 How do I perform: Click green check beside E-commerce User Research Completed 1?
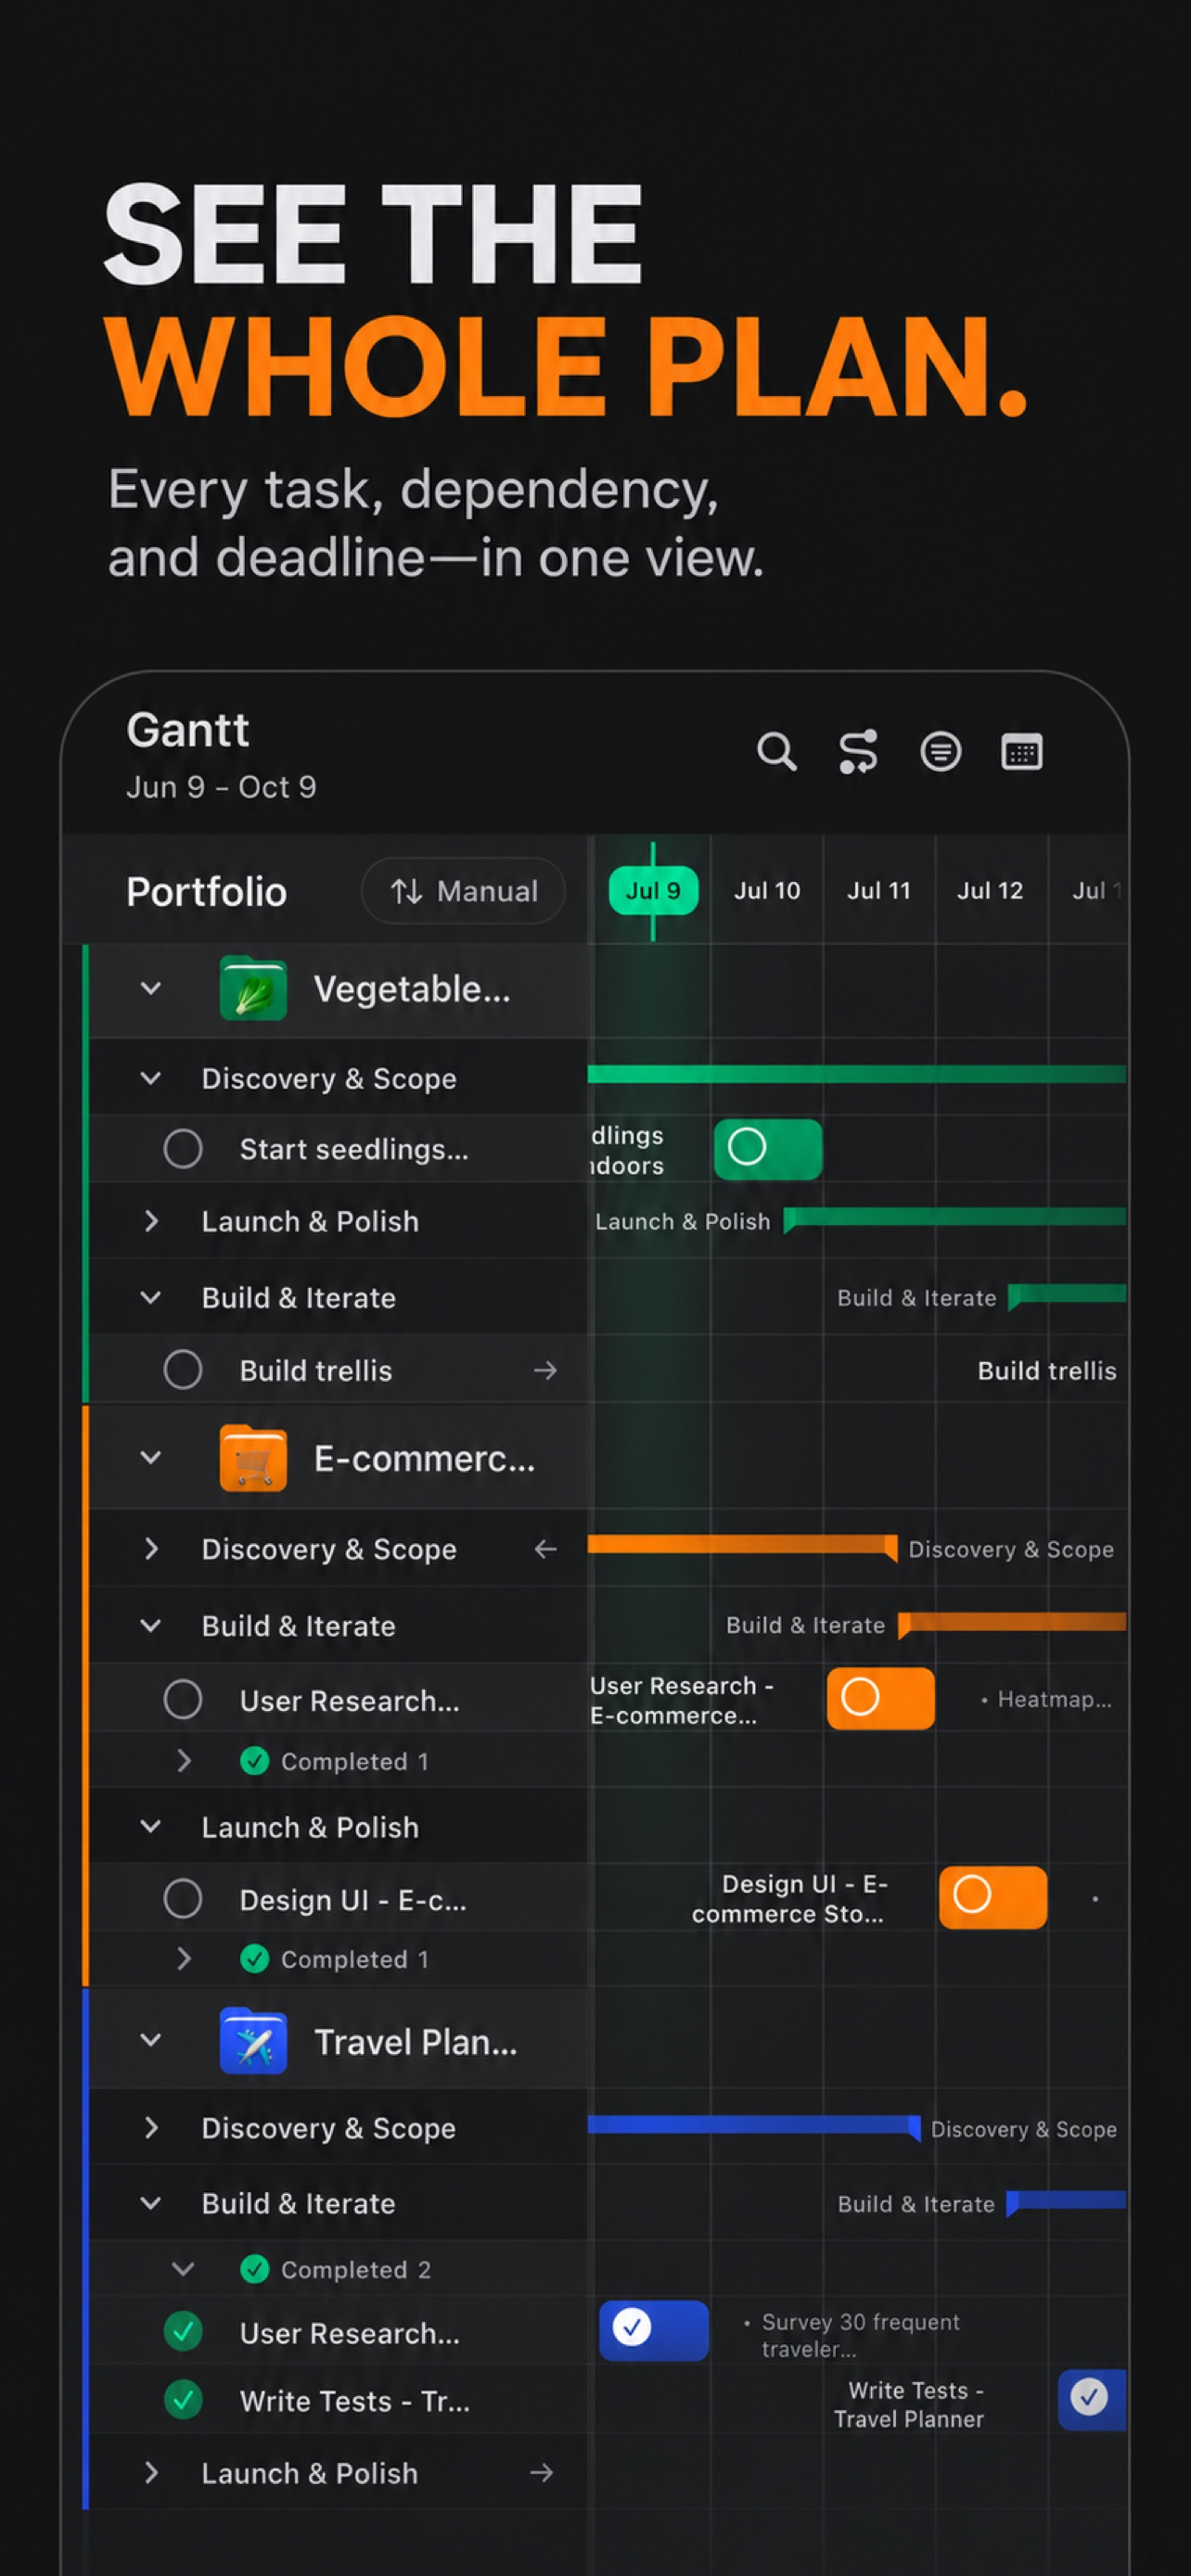click(x=255, y=1761)
